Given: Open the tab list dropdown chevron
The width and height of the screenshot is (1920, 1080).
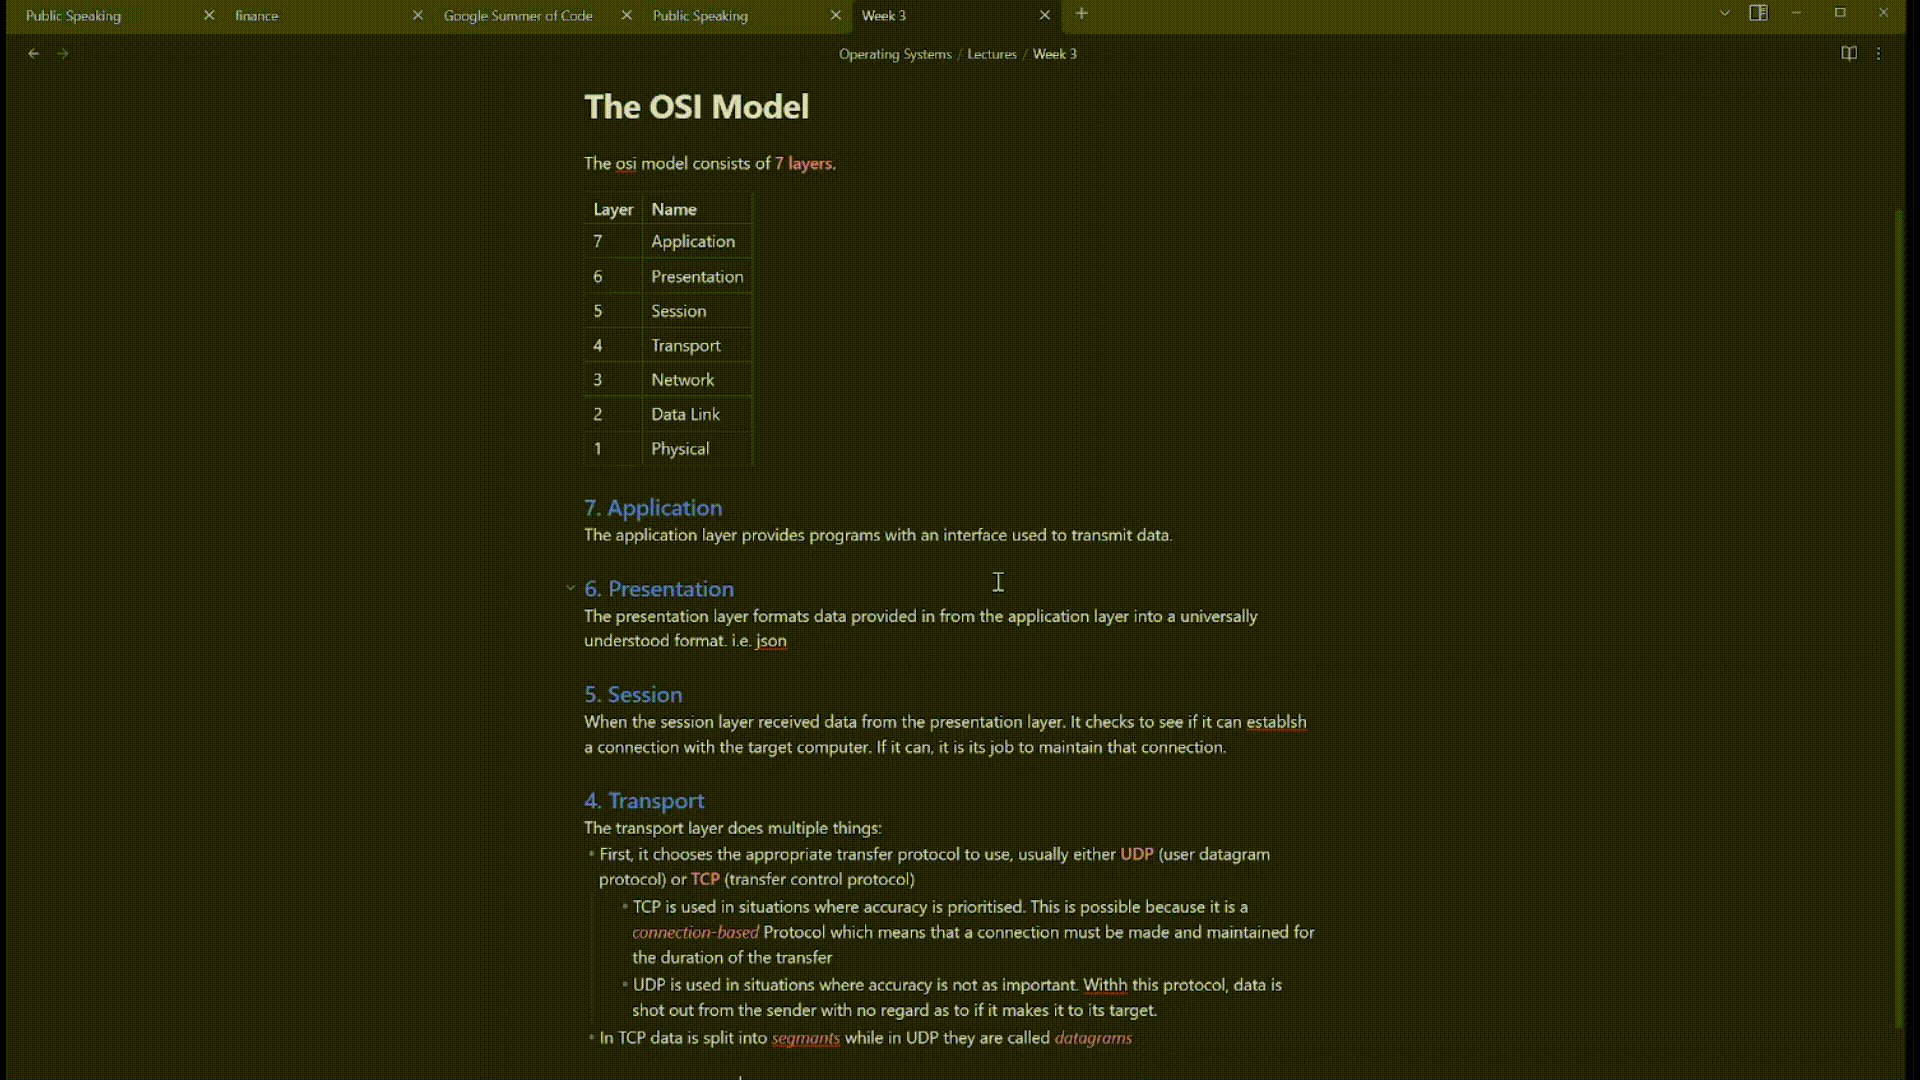Looking at the screenshot, I should coord(1724,14).
